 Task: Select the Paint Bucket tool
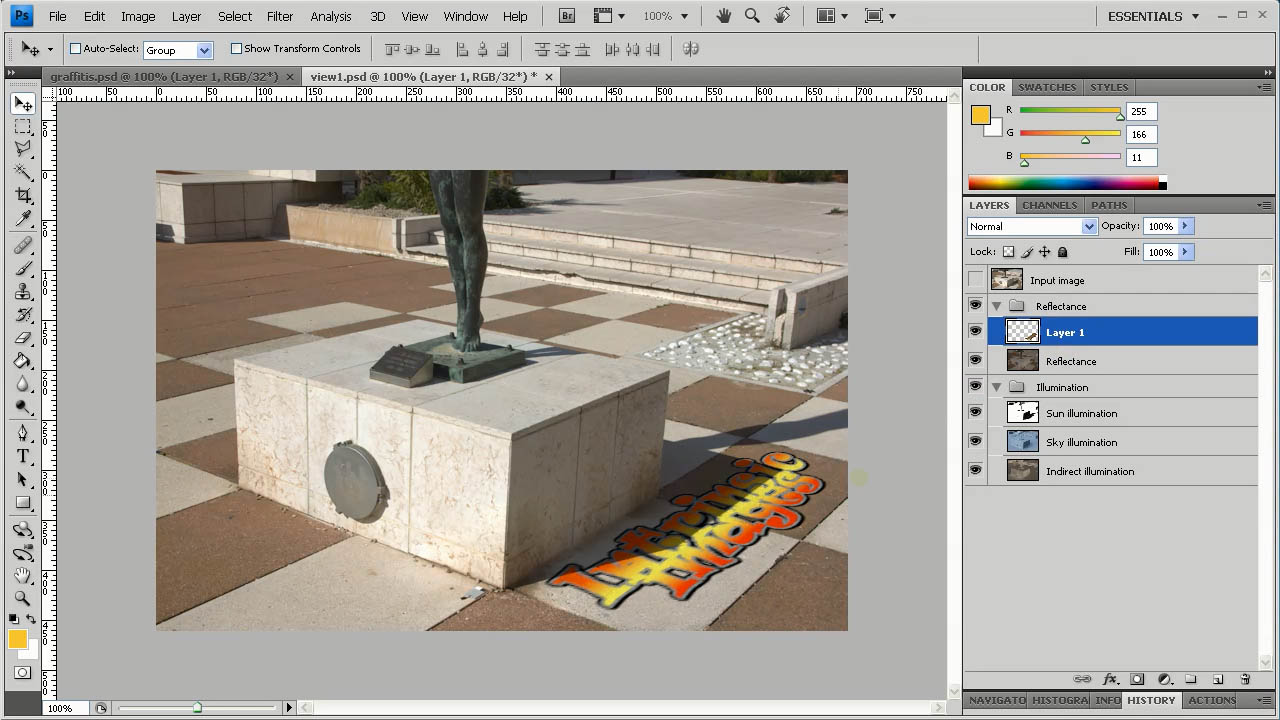click(x=23, y=361)
